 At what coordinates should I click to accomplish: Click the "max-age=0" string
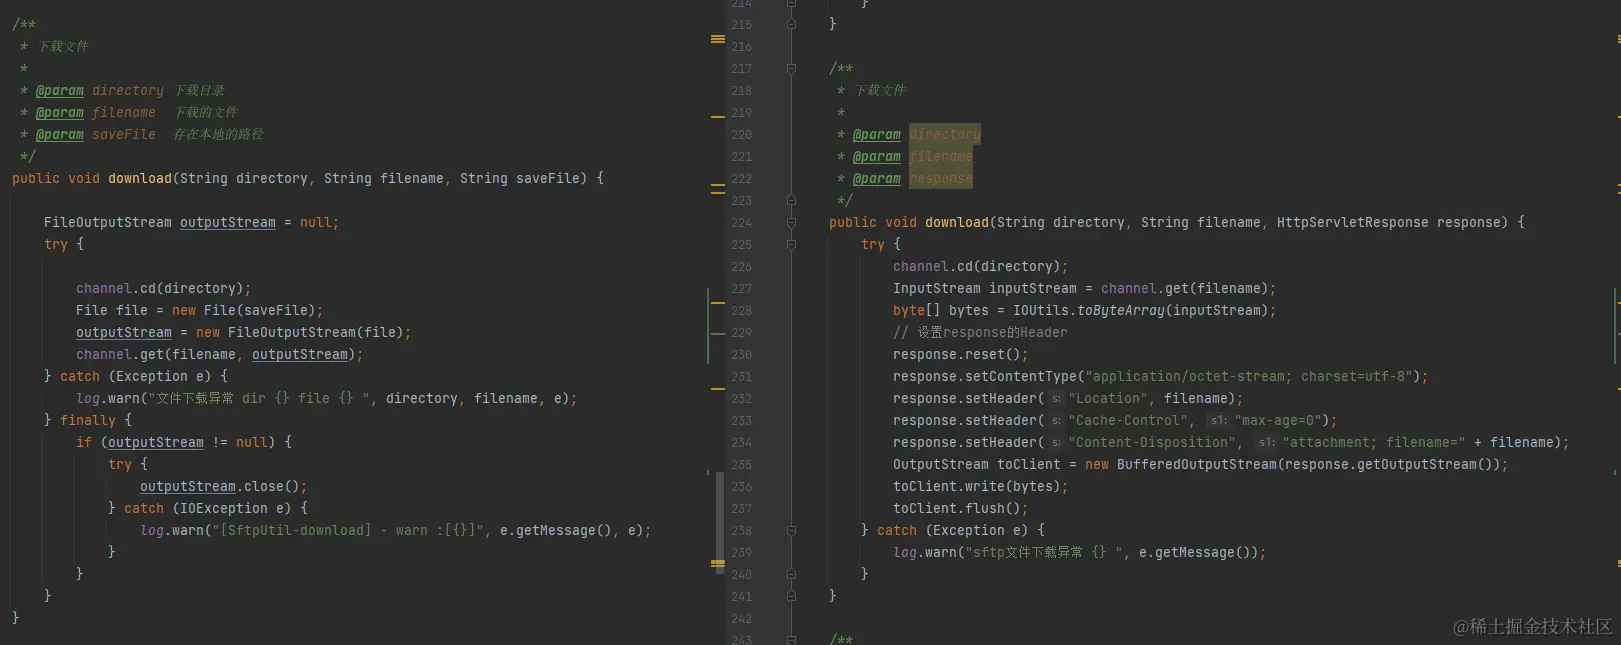point(1279,421)
